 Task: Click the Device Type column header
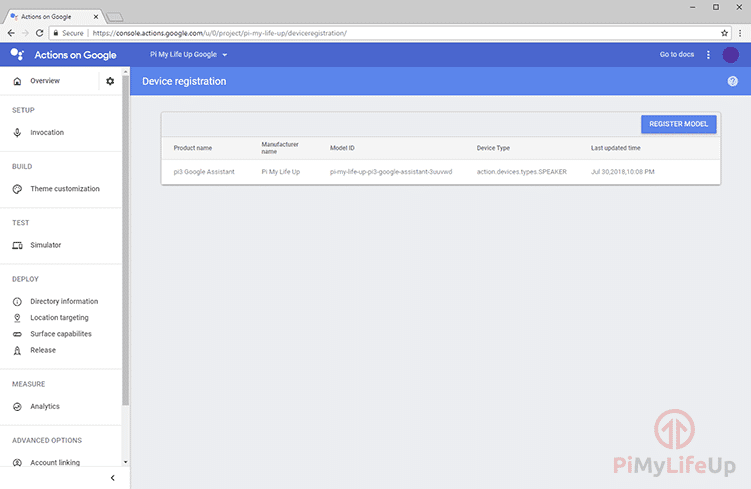point(493,148)
